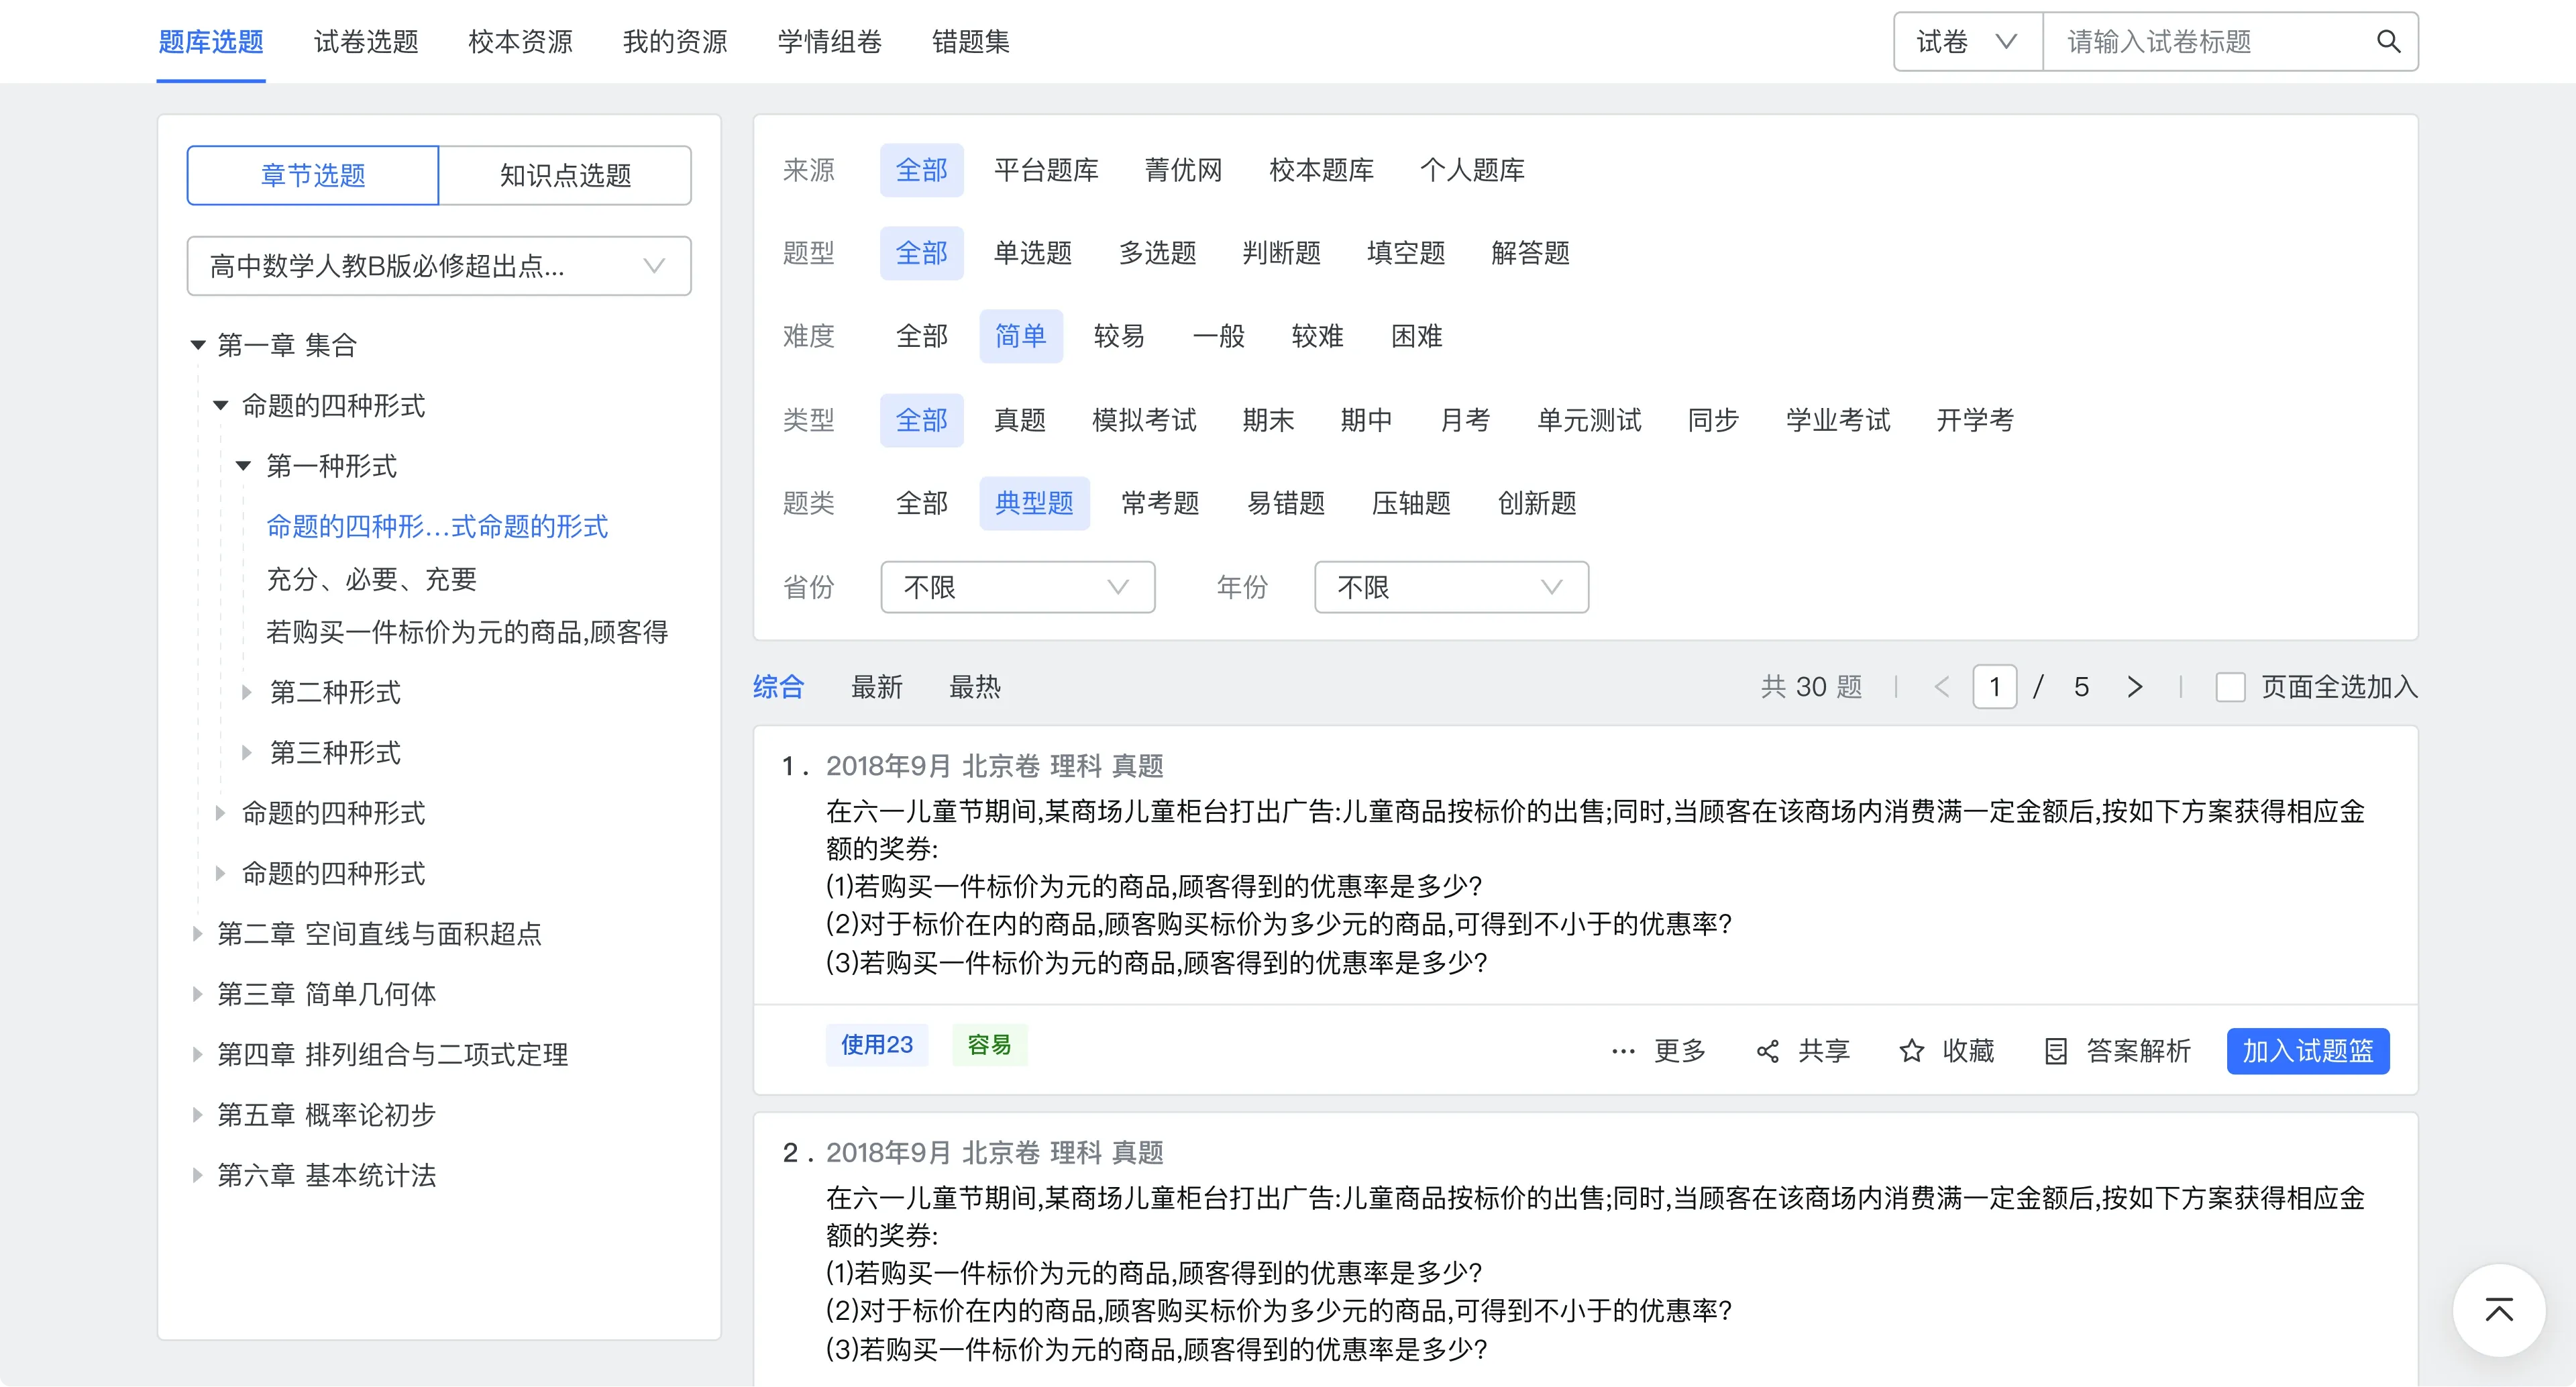The width and height of the screenshot is (2576, 1387).
Task: Click the share icon on question 1
Action: (x=1767, y=1051)
